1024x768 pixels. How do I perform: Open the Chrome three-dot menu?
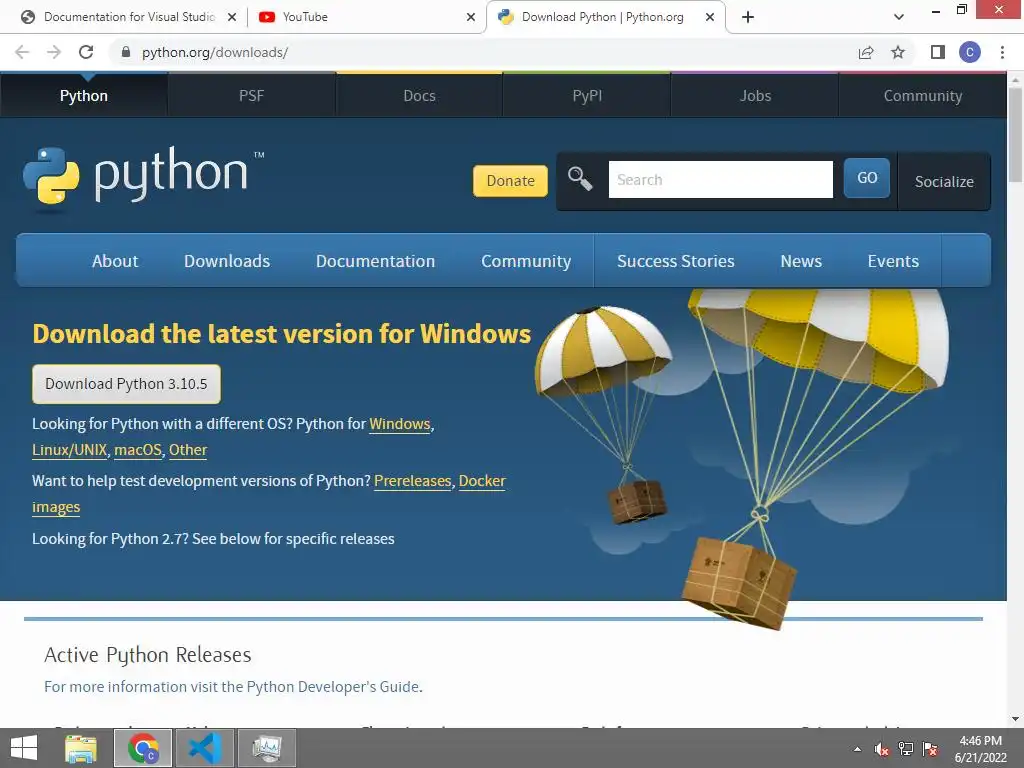[x=1002, y=52]
